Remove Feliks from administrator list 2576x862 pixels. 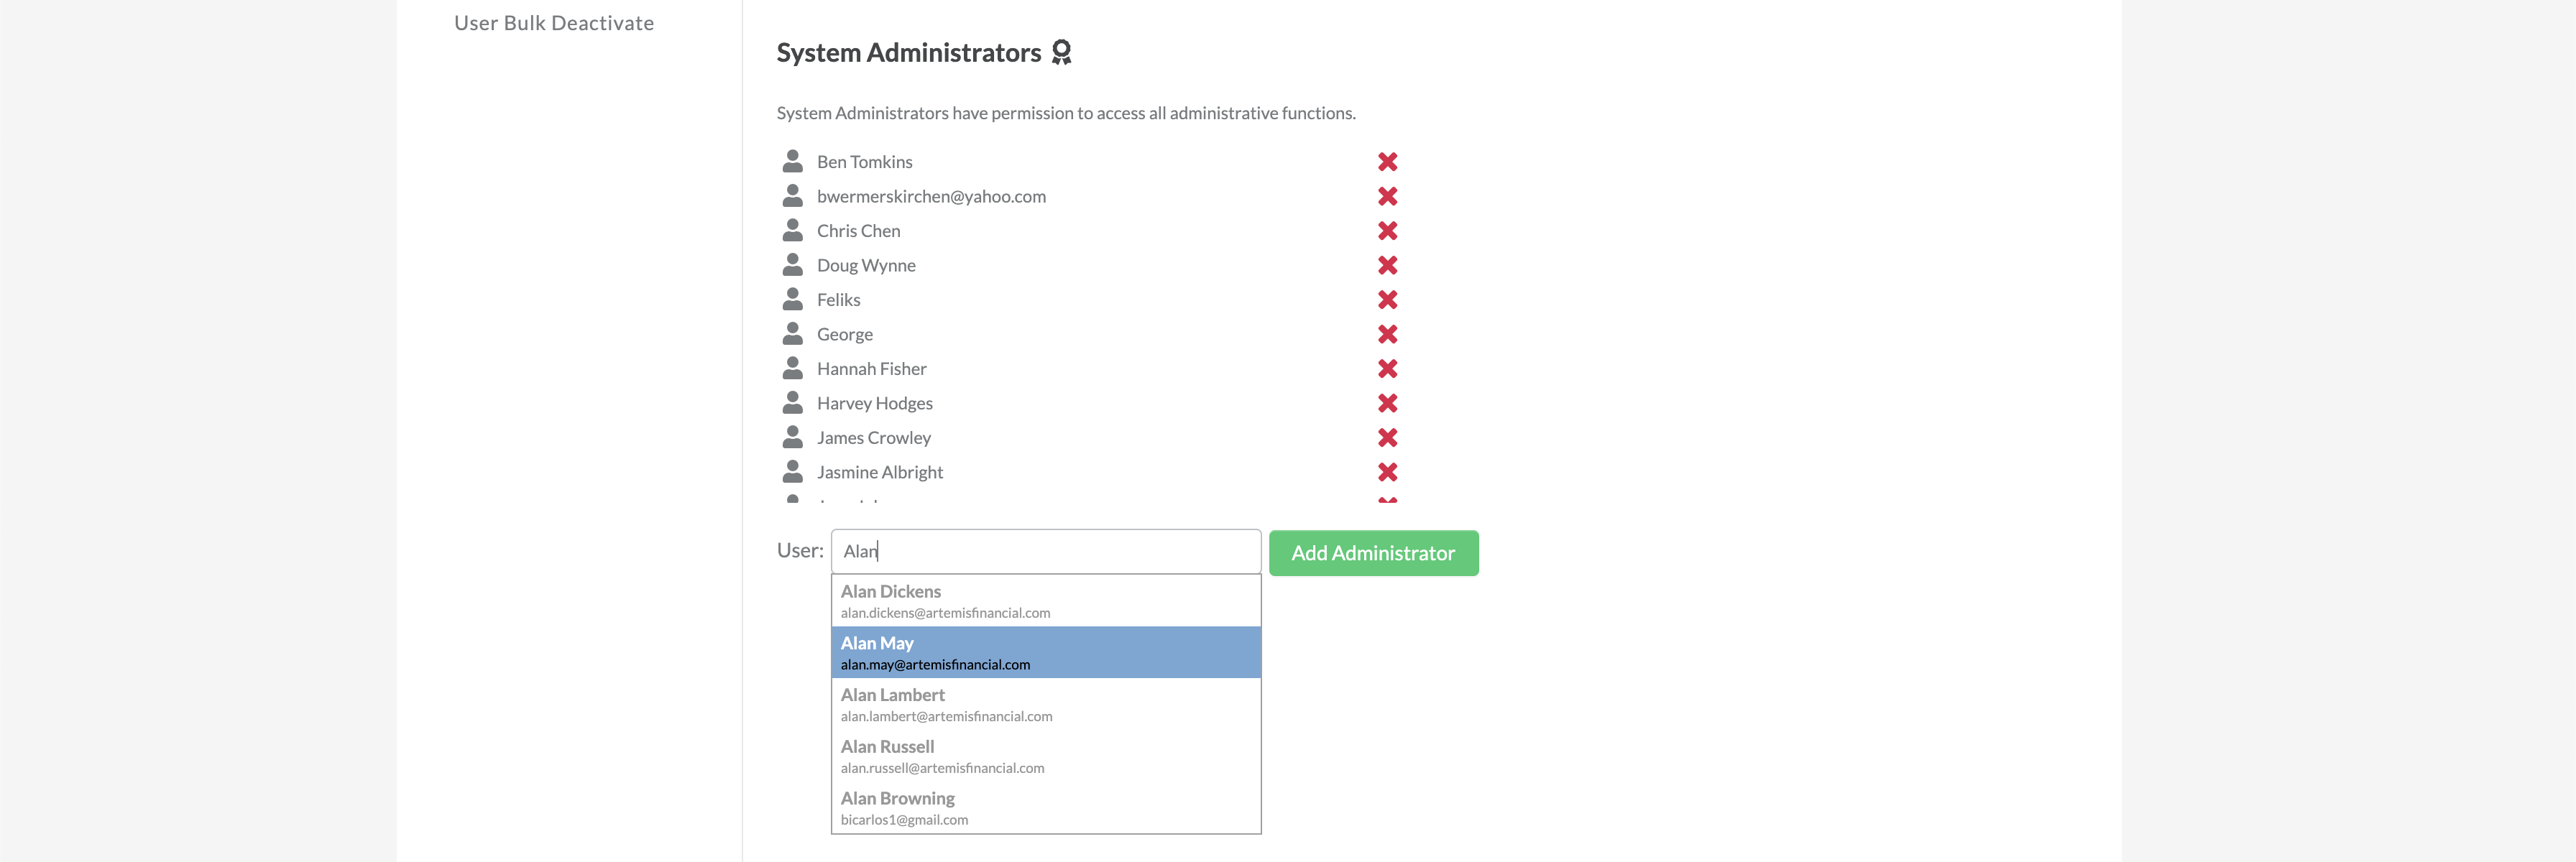coord(1387,300)
